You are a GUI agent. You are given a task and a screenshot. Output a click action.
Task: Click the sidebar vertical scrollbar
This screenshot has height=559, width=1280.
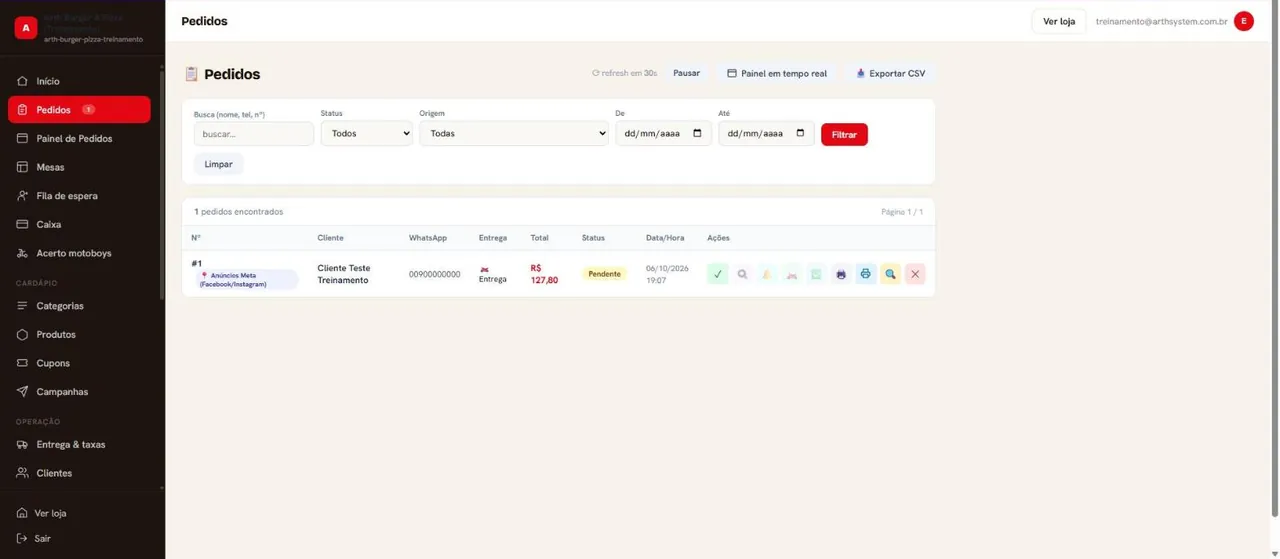pos(162,185)
